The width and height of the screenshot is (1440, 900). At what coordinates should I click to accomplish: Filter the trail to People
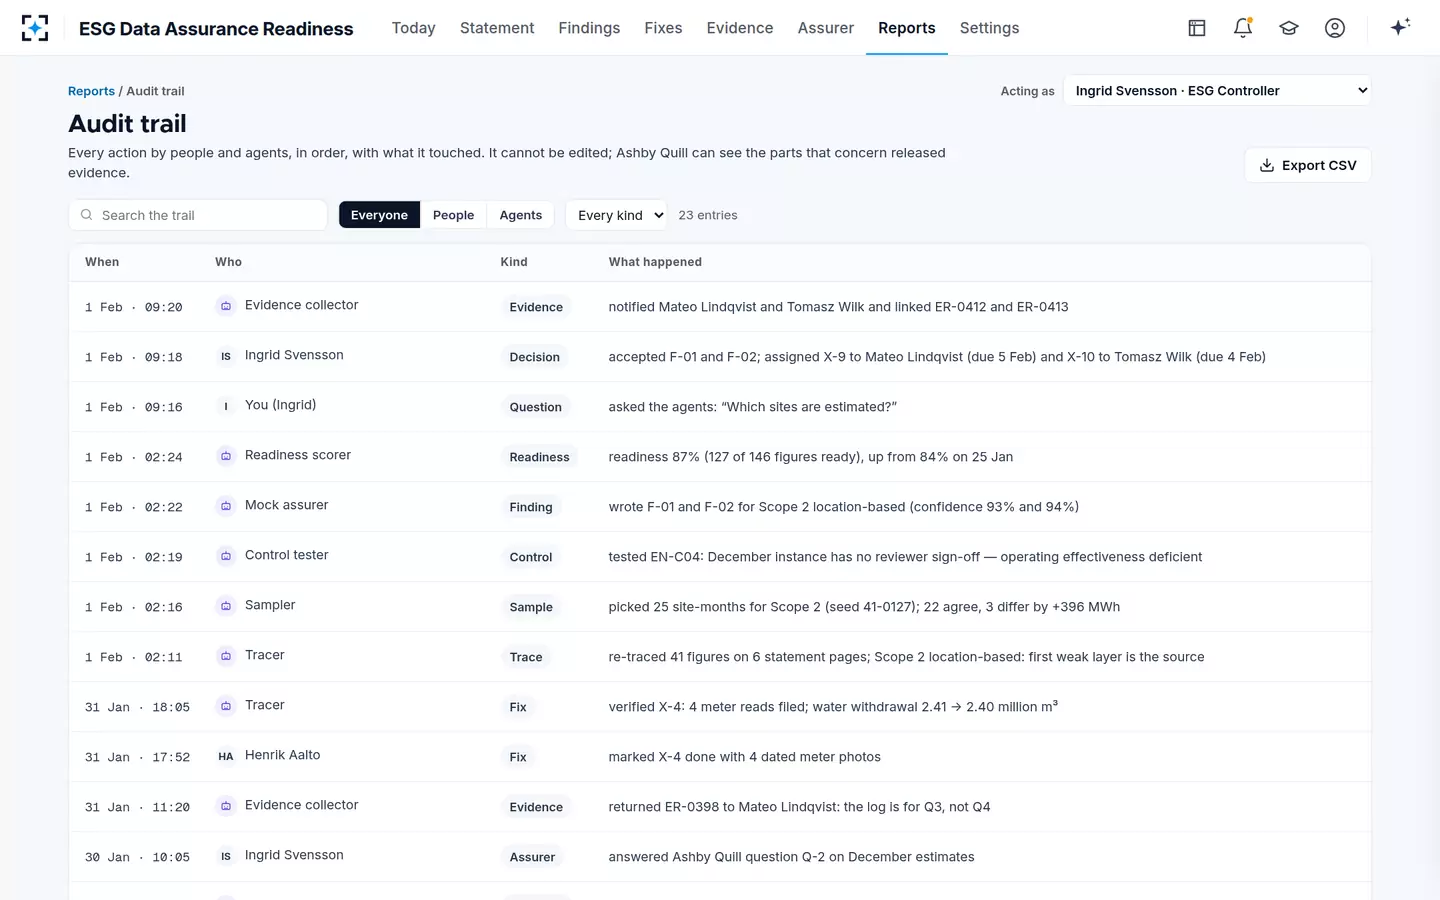[453, 215]
